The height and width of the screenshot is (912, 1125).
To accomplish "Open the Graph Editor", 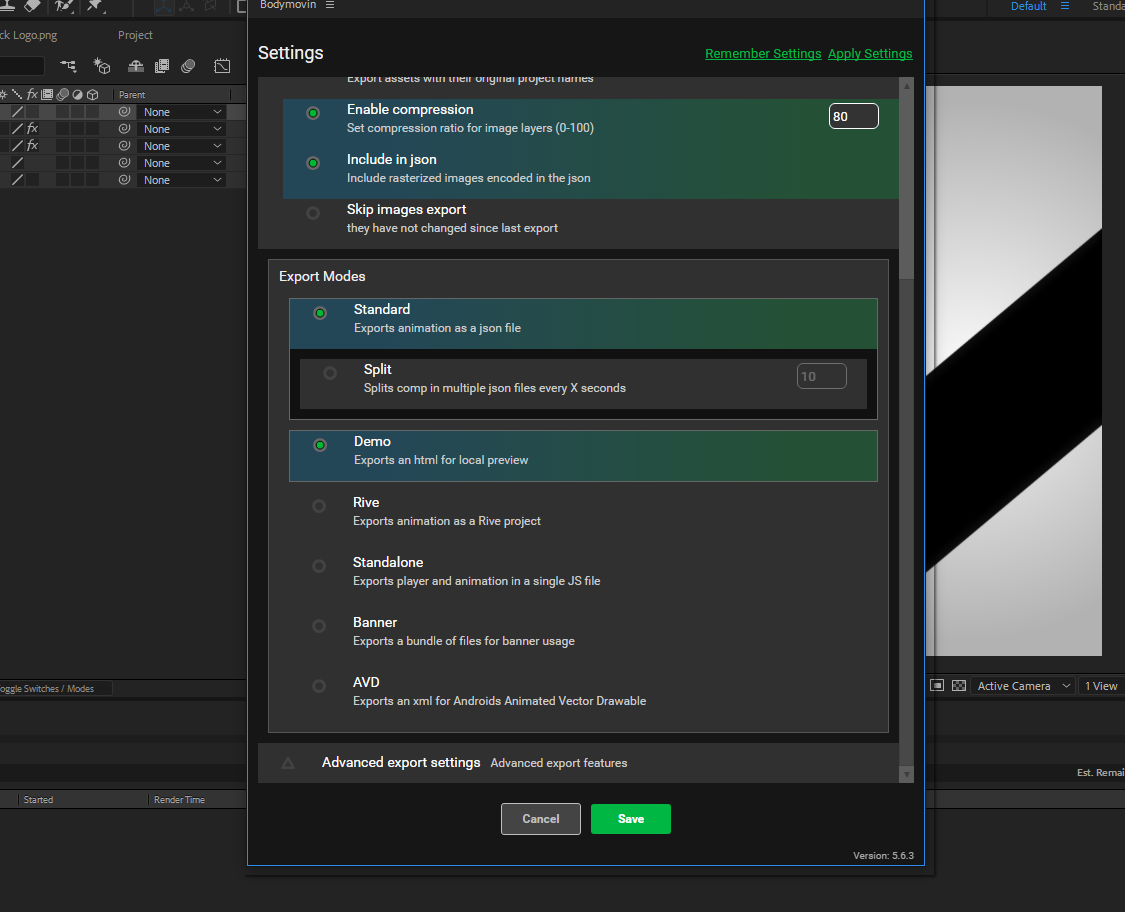I will coord(222,66).
